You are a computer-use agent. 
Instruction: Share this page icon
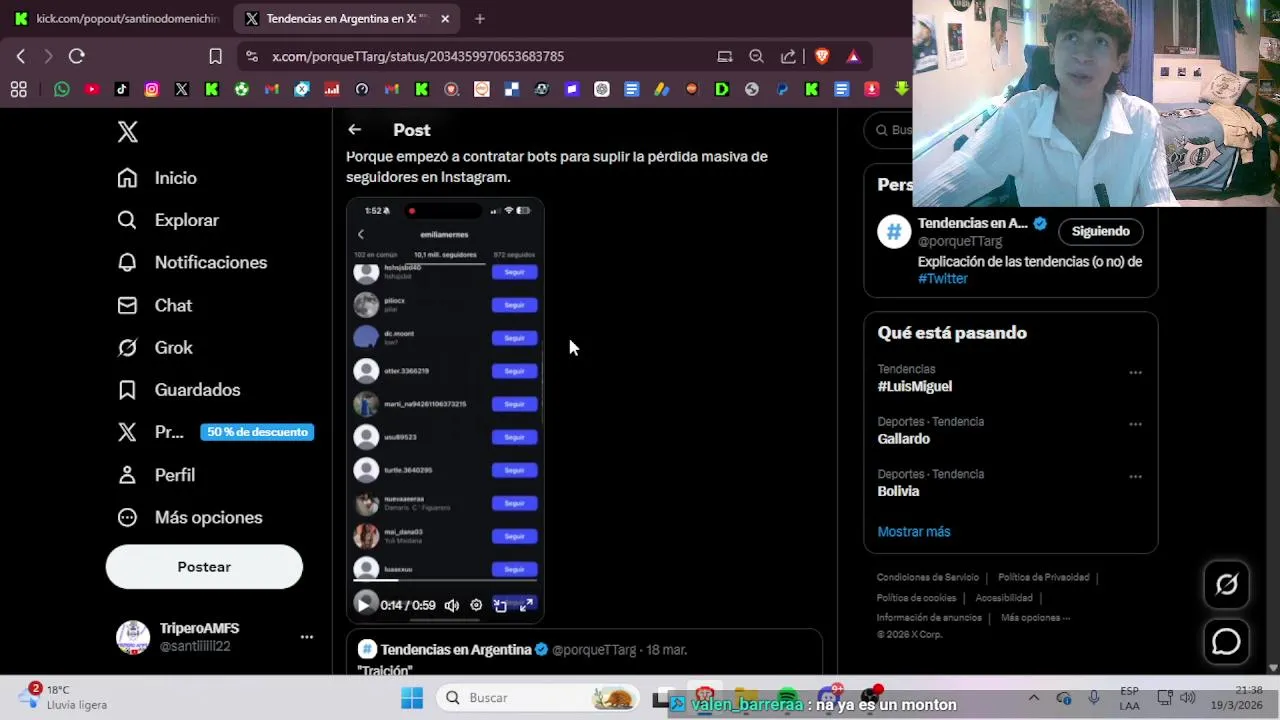tap(789, 57)
